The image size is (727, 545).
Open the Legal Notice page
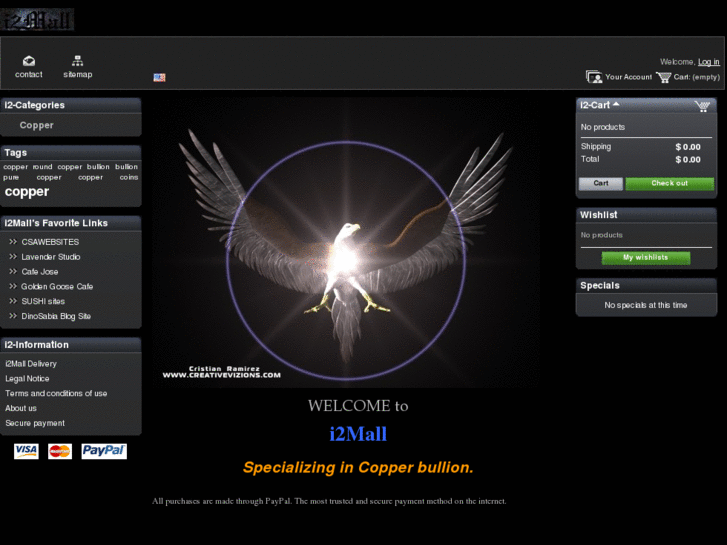pos(27,379)
